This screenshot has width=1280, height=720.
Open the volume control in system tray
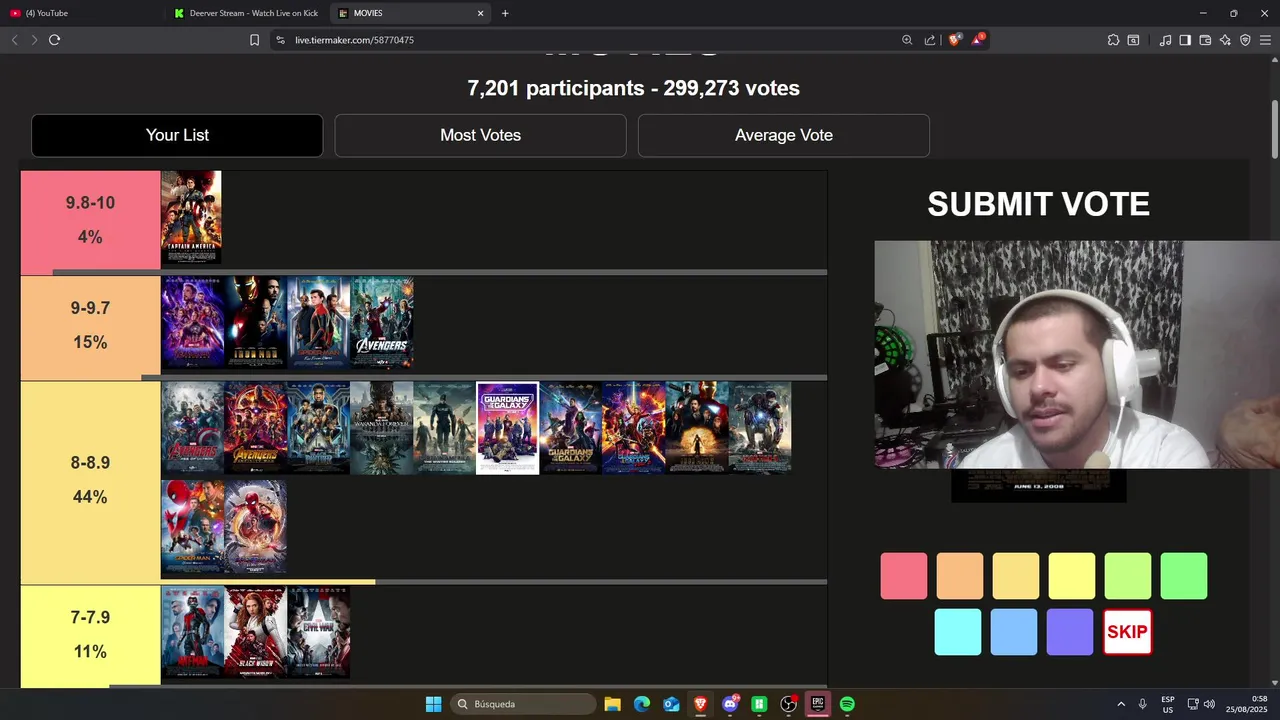coord(1209,704)
